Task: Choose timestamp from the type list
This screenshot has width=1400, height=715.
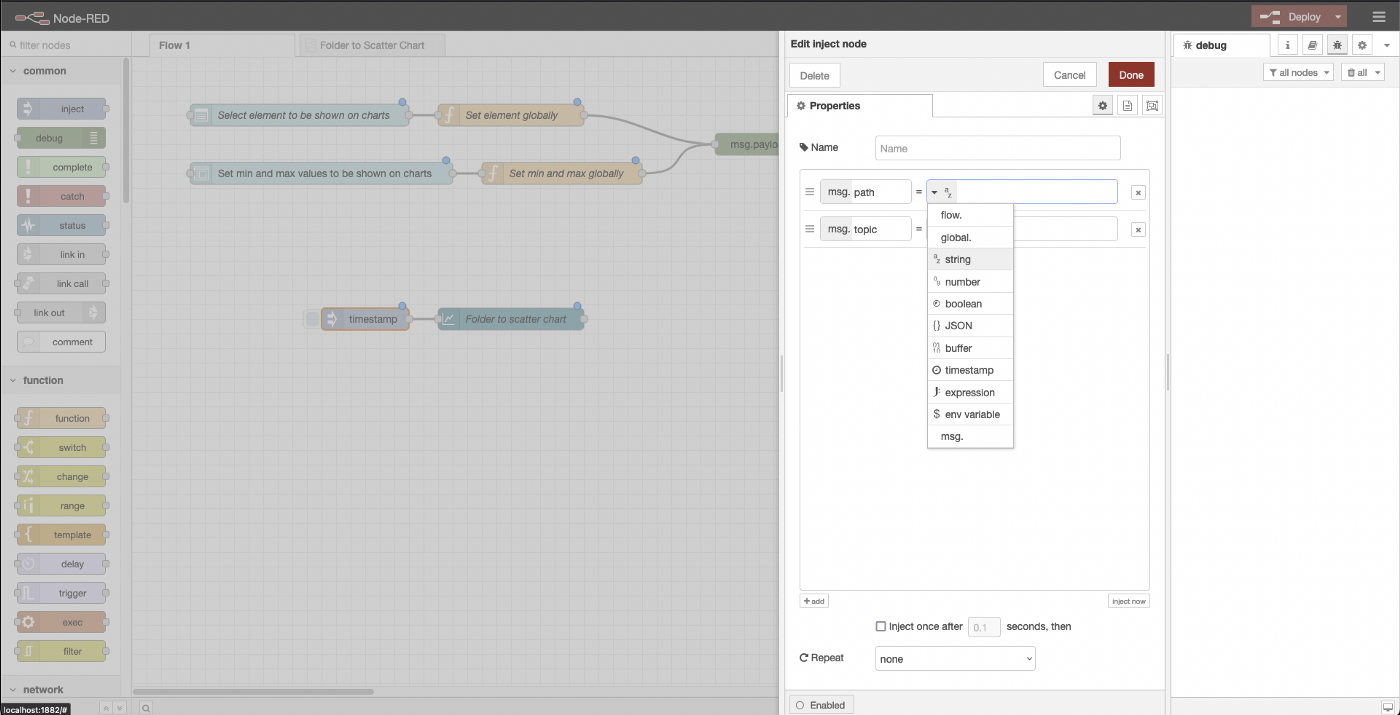Action: (x=969, y=370)
